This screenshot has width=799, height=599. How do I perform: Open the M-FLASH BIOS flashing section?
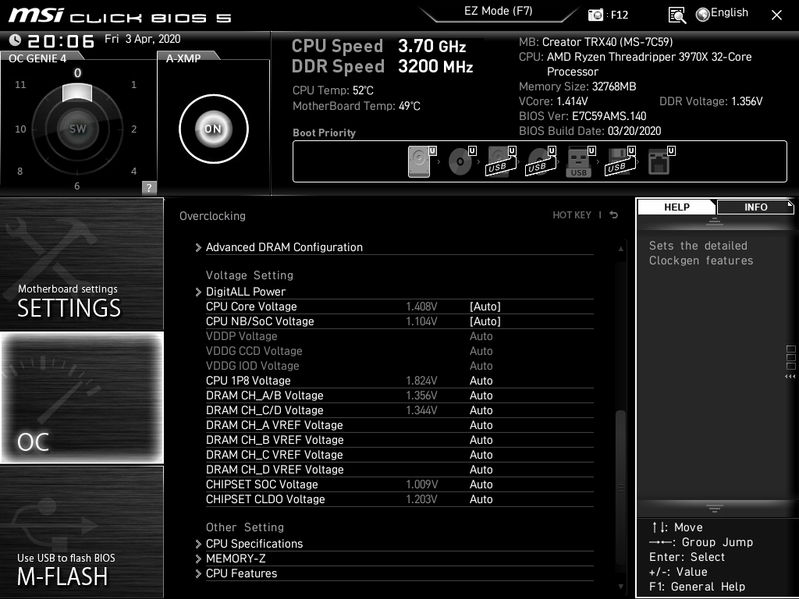click(82, 532)
